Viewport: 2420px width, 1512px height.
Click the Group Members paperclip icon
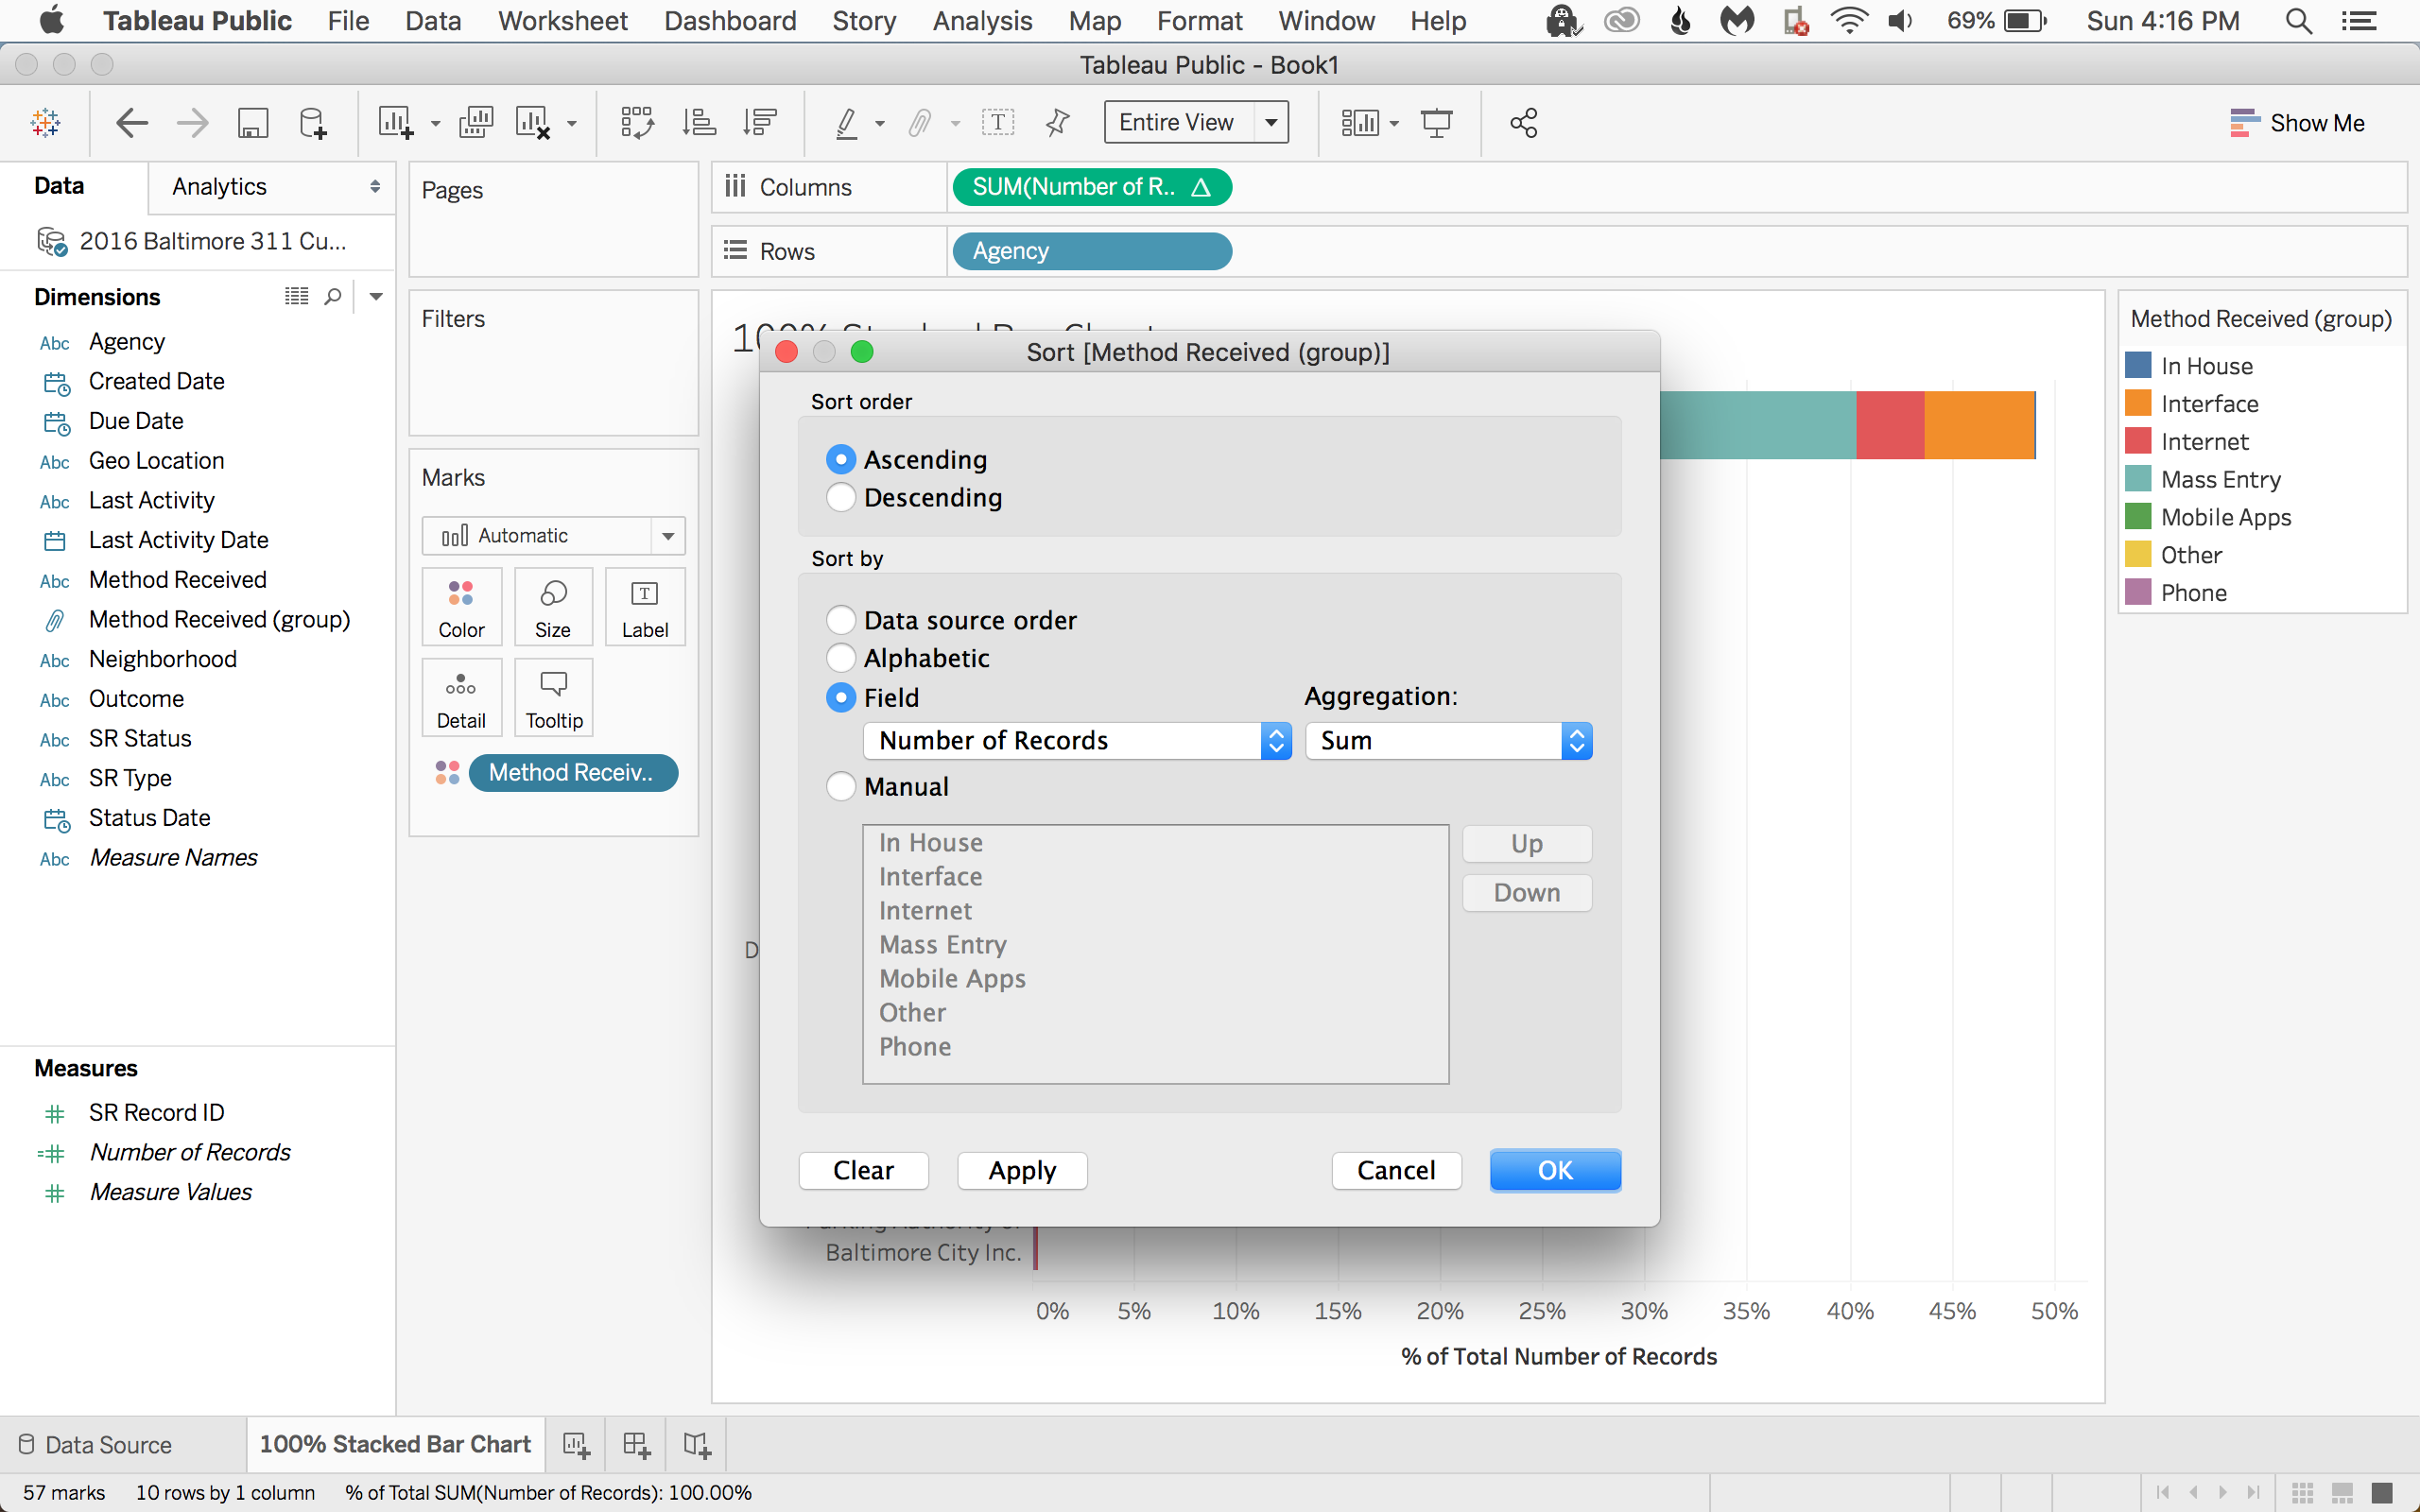920,123
